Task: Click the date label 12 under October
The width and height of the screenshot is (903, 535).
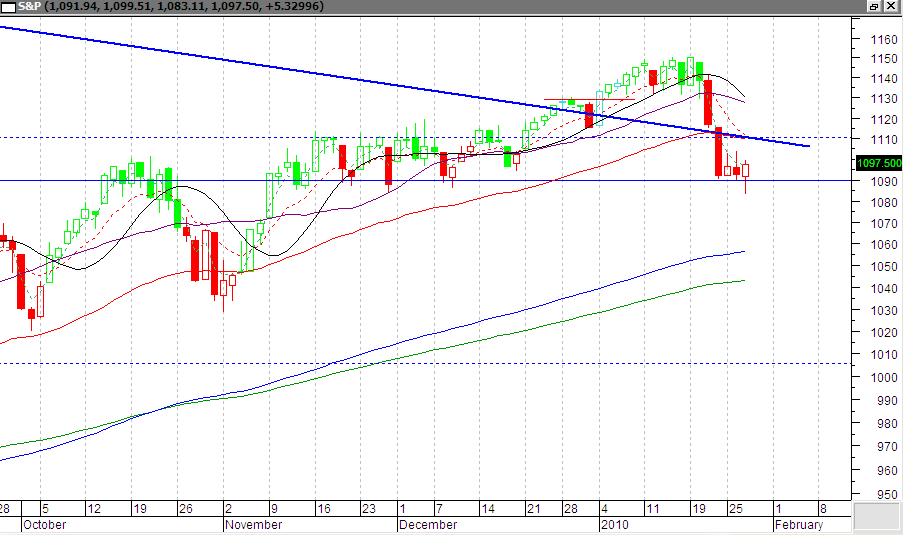Action: 94,509
